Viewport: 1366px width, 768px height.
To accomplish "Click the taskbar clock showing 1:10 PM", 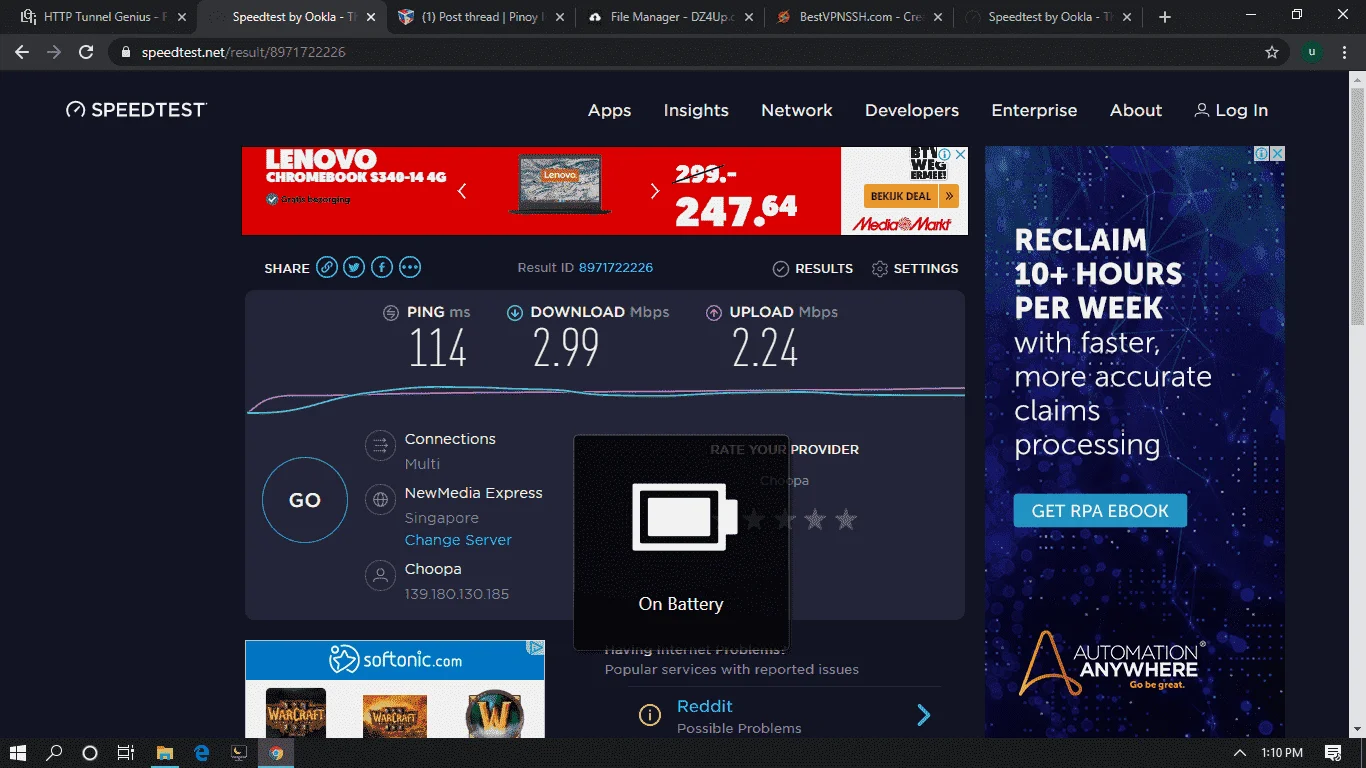I will coord(1282,753).
